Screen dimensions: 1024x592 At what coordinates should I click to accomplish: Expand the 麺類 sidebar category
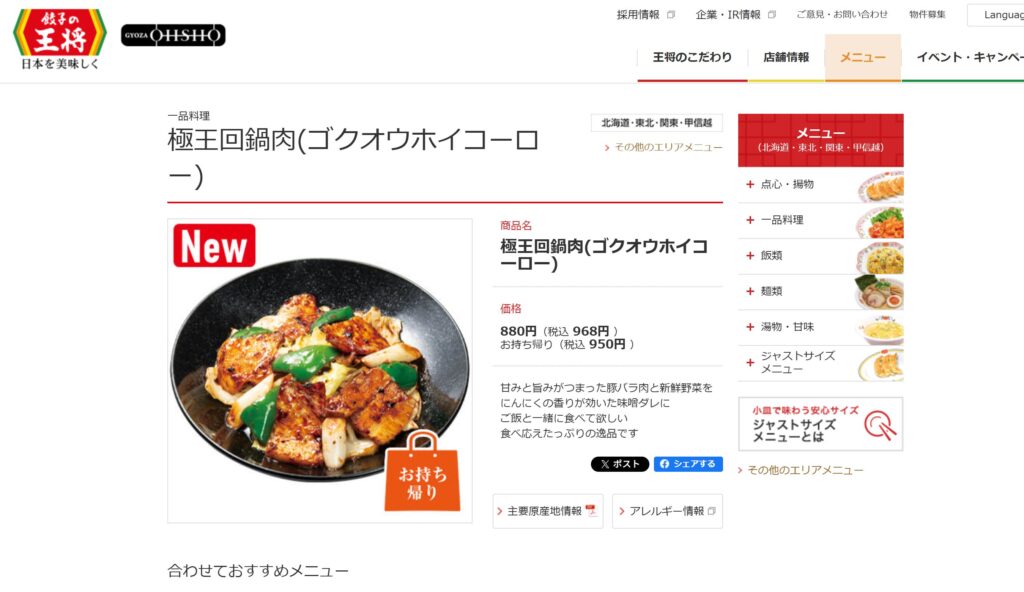821,292
